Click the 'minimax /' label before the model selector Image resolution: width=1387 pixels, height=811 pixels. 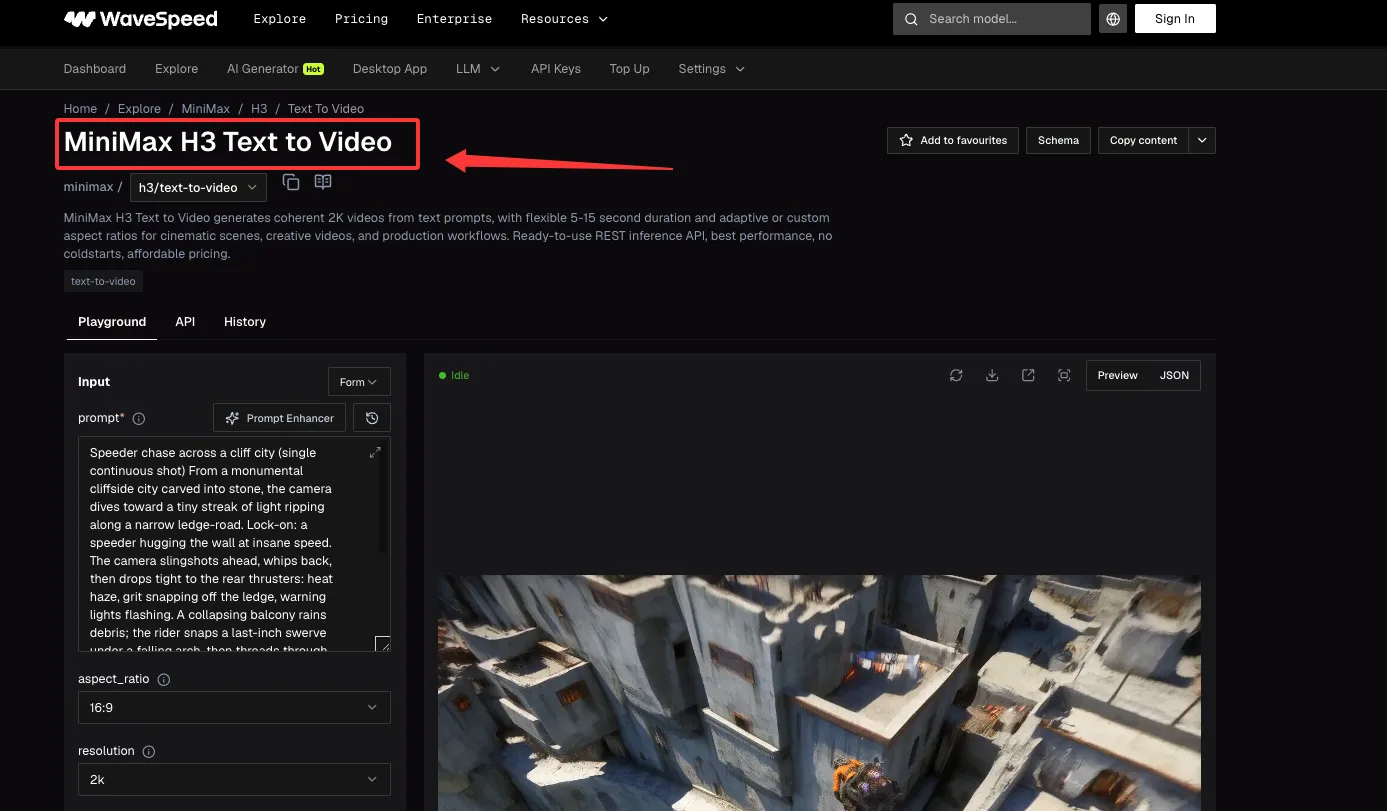[x=93, y=187]
